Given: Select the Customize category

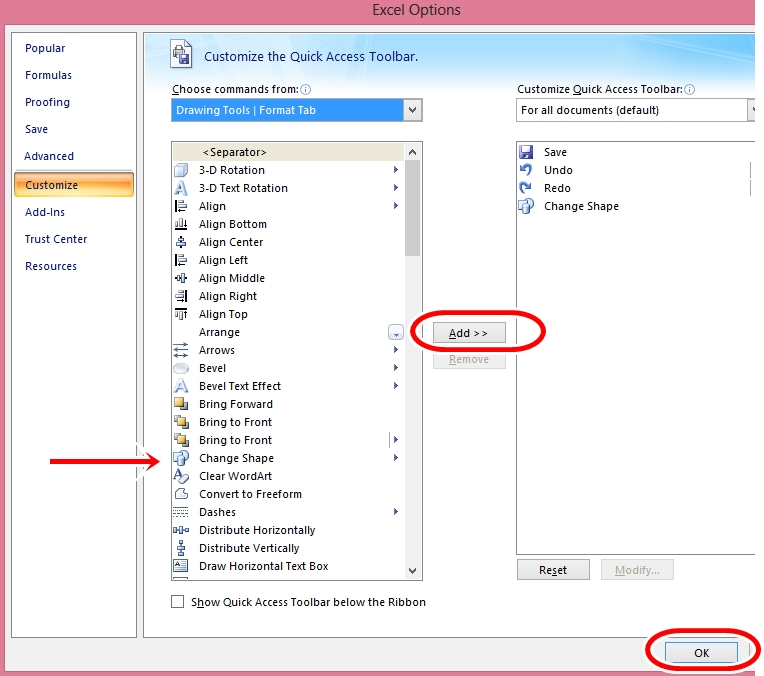Looking at the screenshot, I should 74,185.
